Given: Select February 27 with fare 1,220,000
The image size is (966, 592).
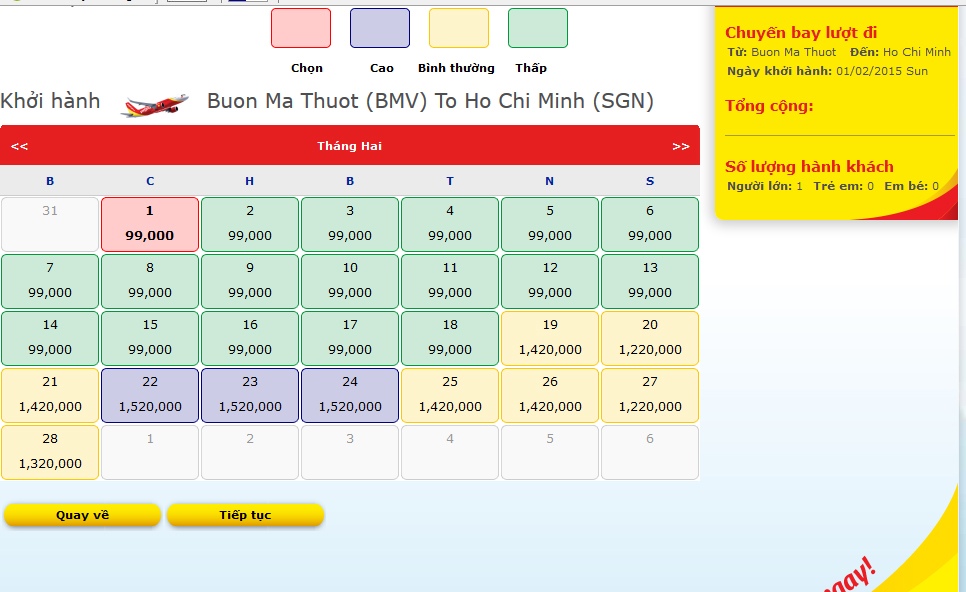Looking at the screenshot, I should [x=649, y=395].
